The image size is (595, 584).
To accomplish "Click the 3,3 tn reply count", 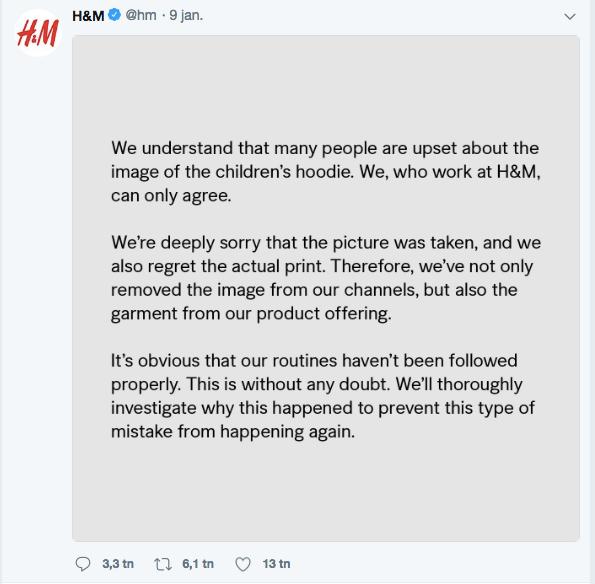I will point(118,564).
